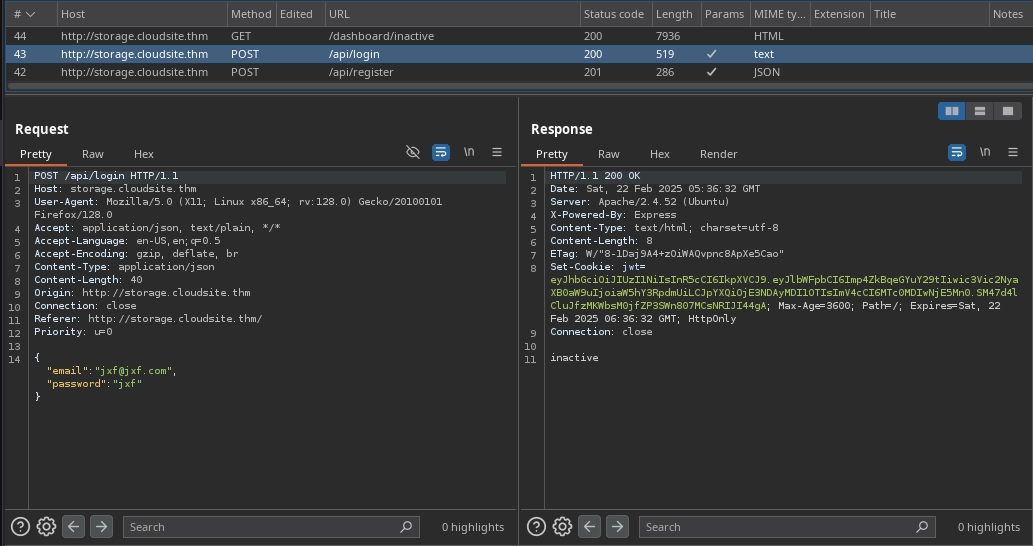Go to next match in Response search
Viewport: 1033px width, 546px height.
617,526
